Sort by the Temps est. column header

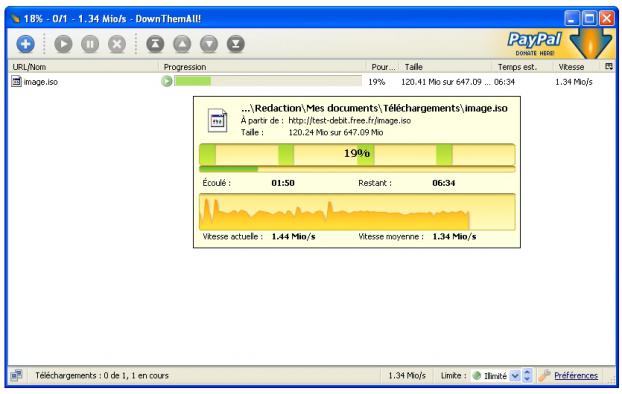[522, 67]
